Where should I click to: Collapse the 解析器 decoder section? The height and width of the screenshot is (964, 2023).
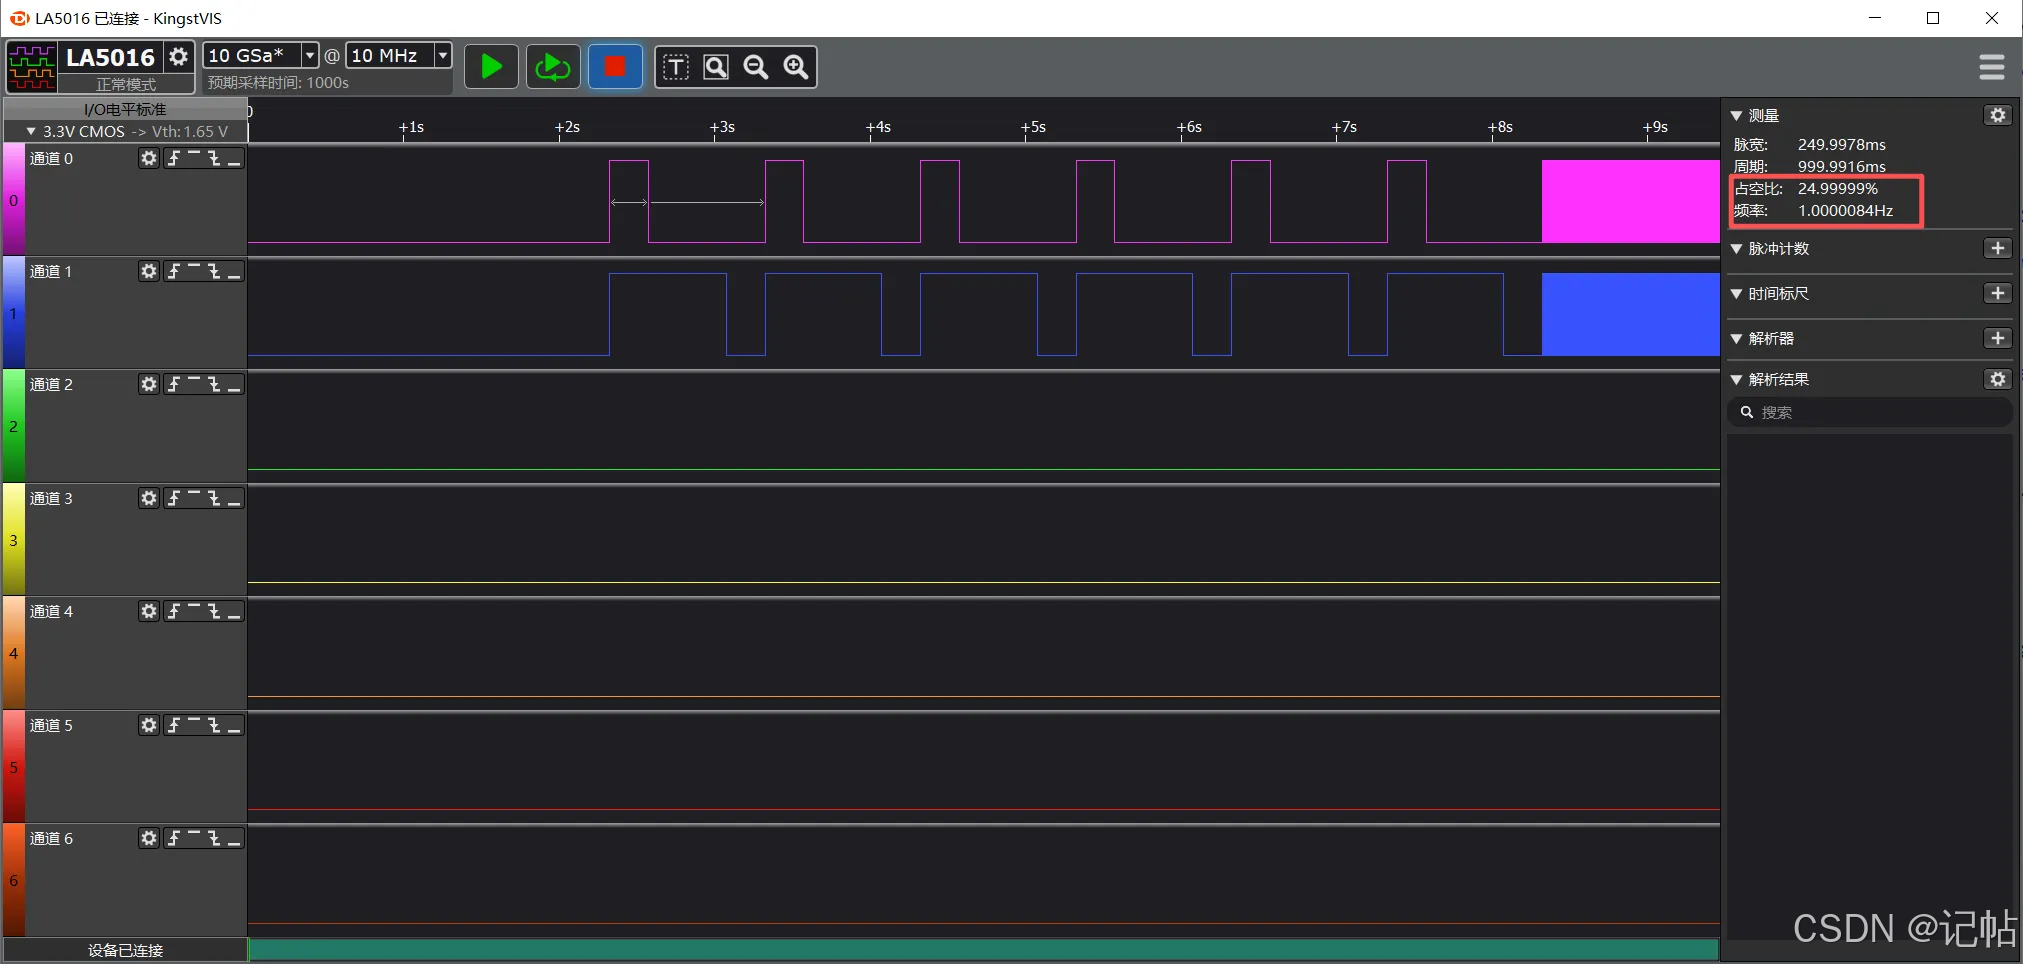click(1737, 339)
